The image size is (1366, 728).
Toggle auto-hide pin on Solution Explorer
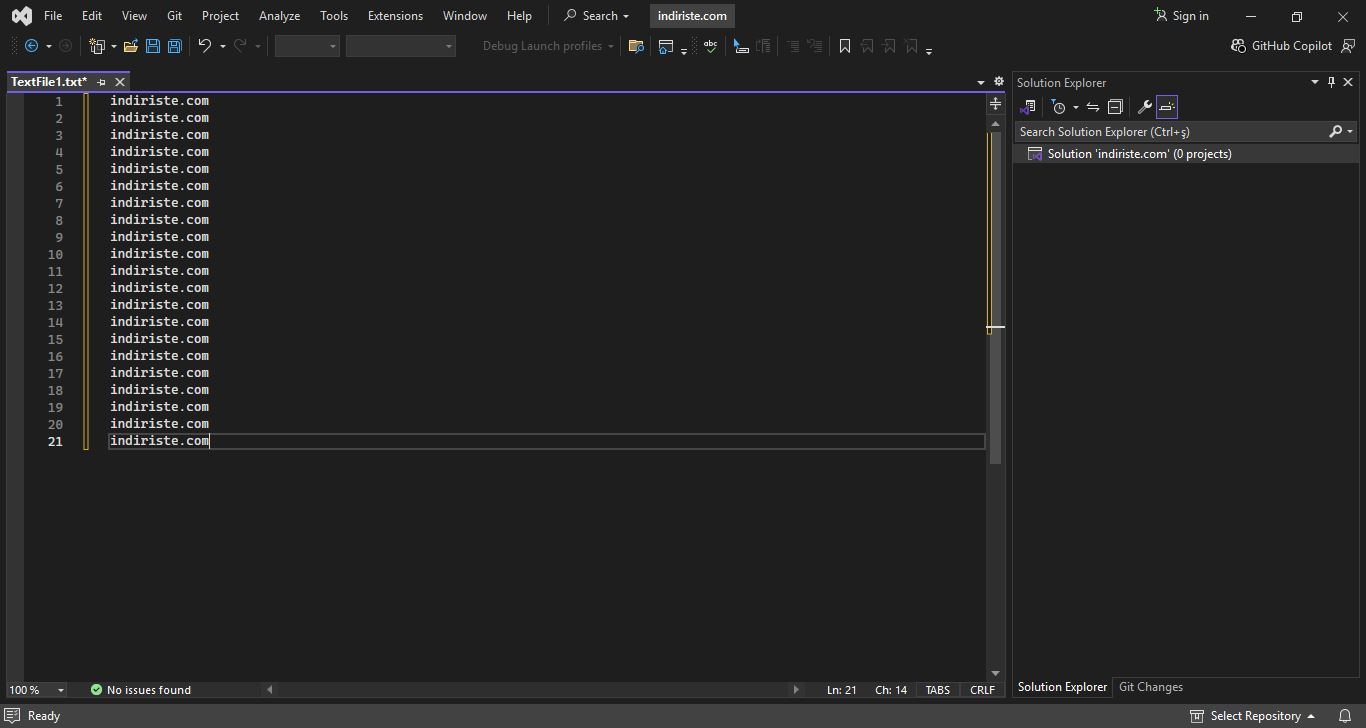tap(1331, 82)
